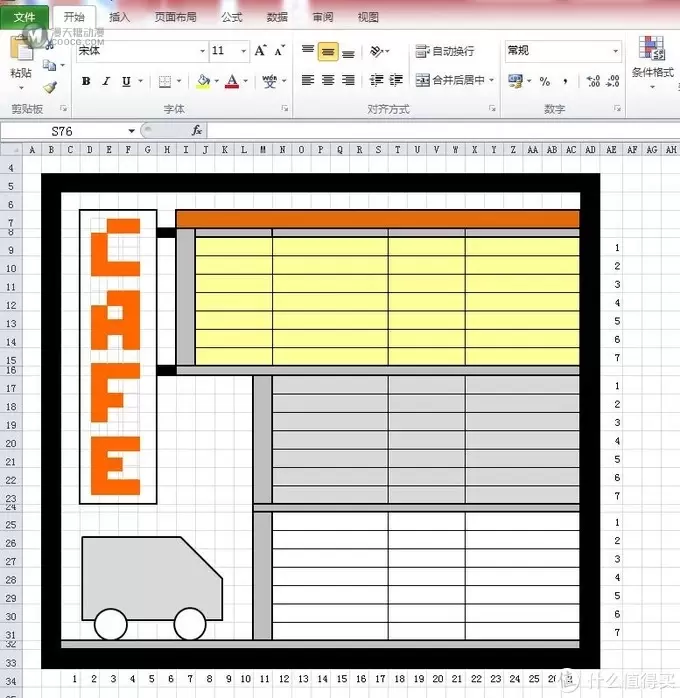The height and width of the screenshot is (698, 680).
Task: Decrease the indent
Action: (376, 80)
